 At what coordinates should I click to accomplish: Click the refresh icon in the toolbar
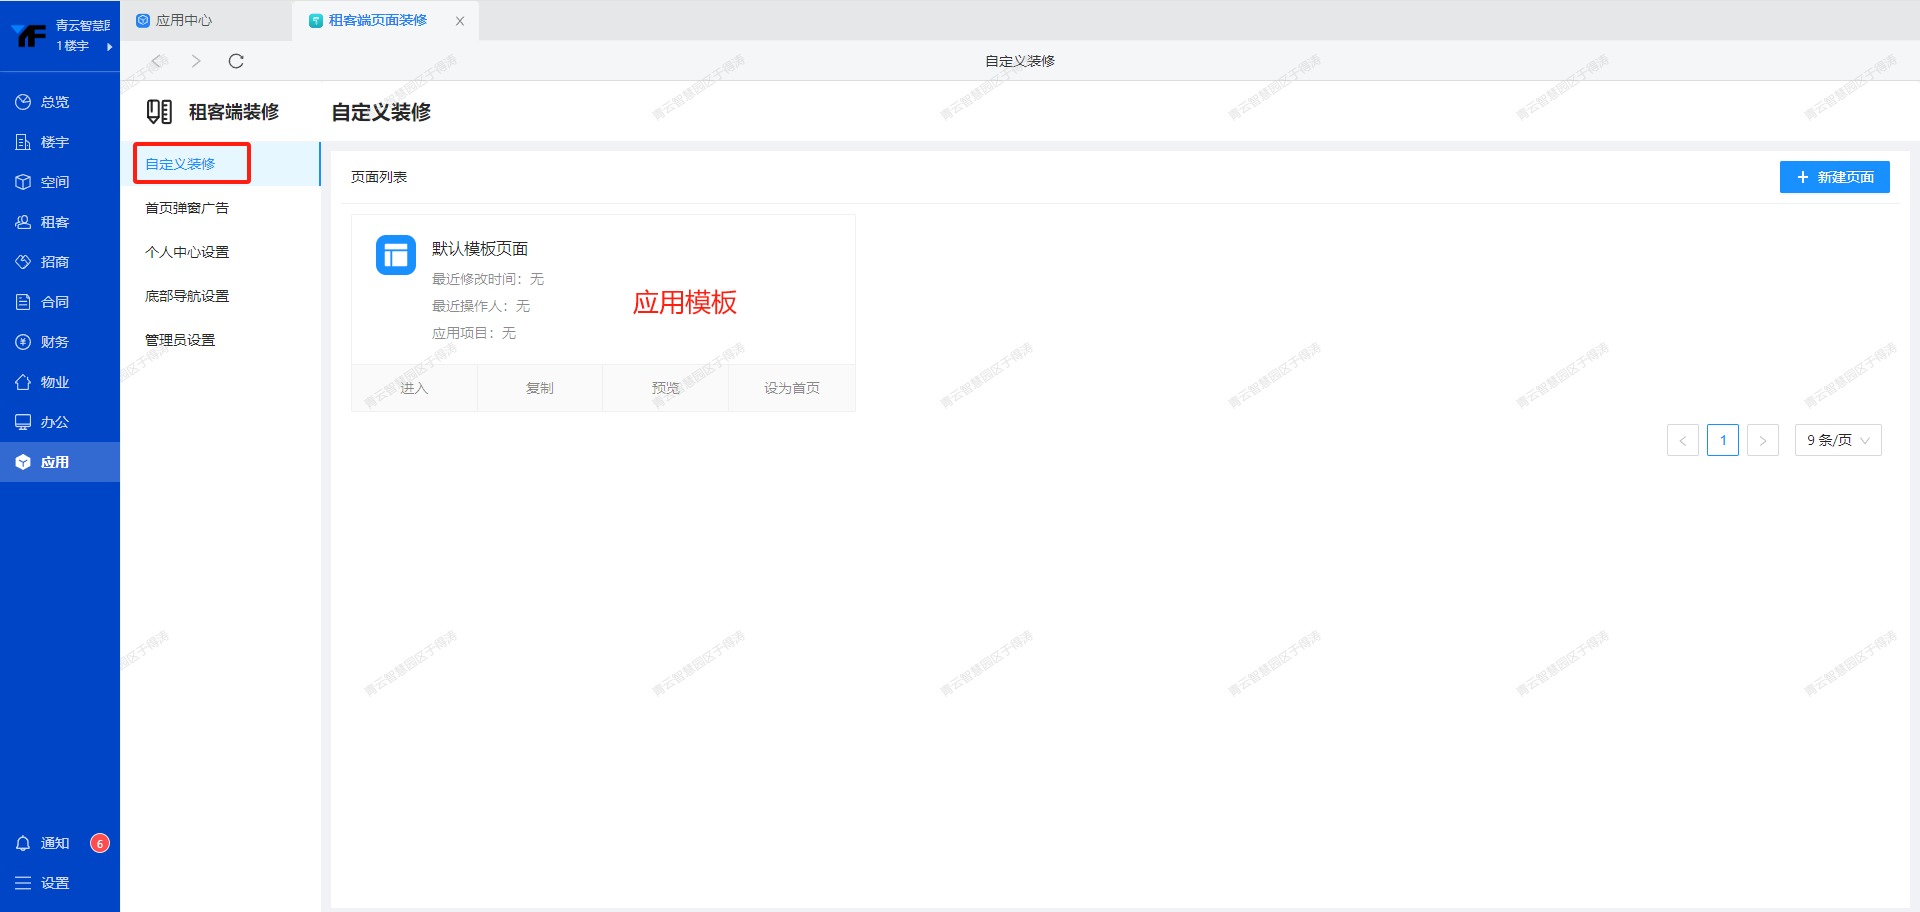(x=236, y=61)
